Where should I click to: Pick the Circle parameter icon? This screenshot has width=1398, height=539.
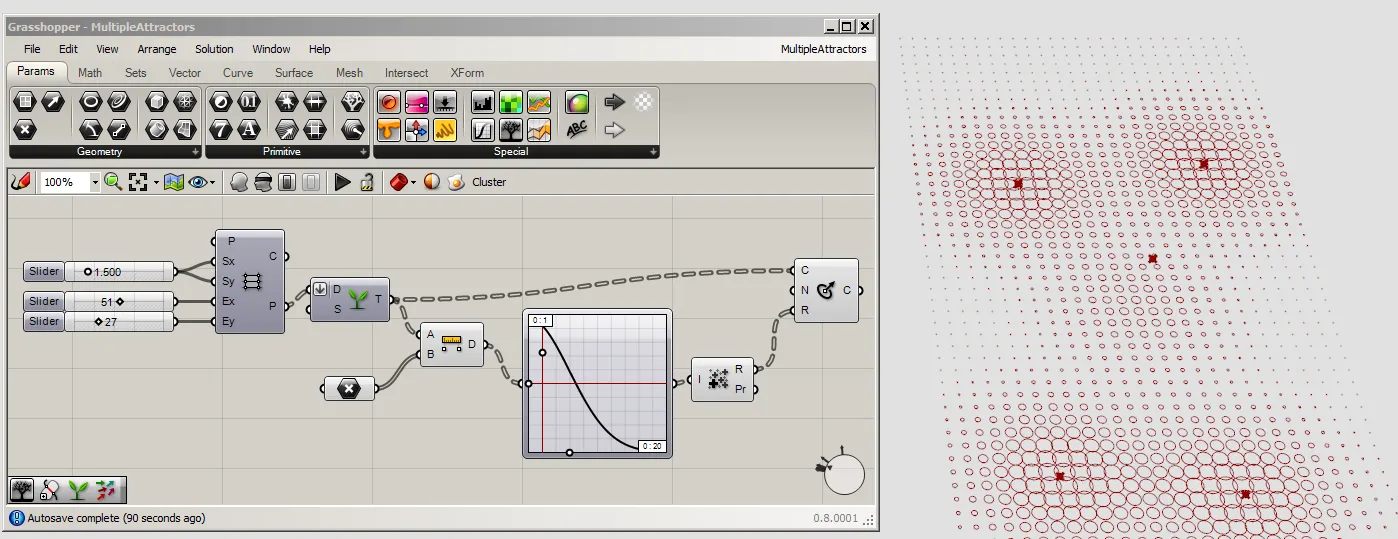click(91, 102)
